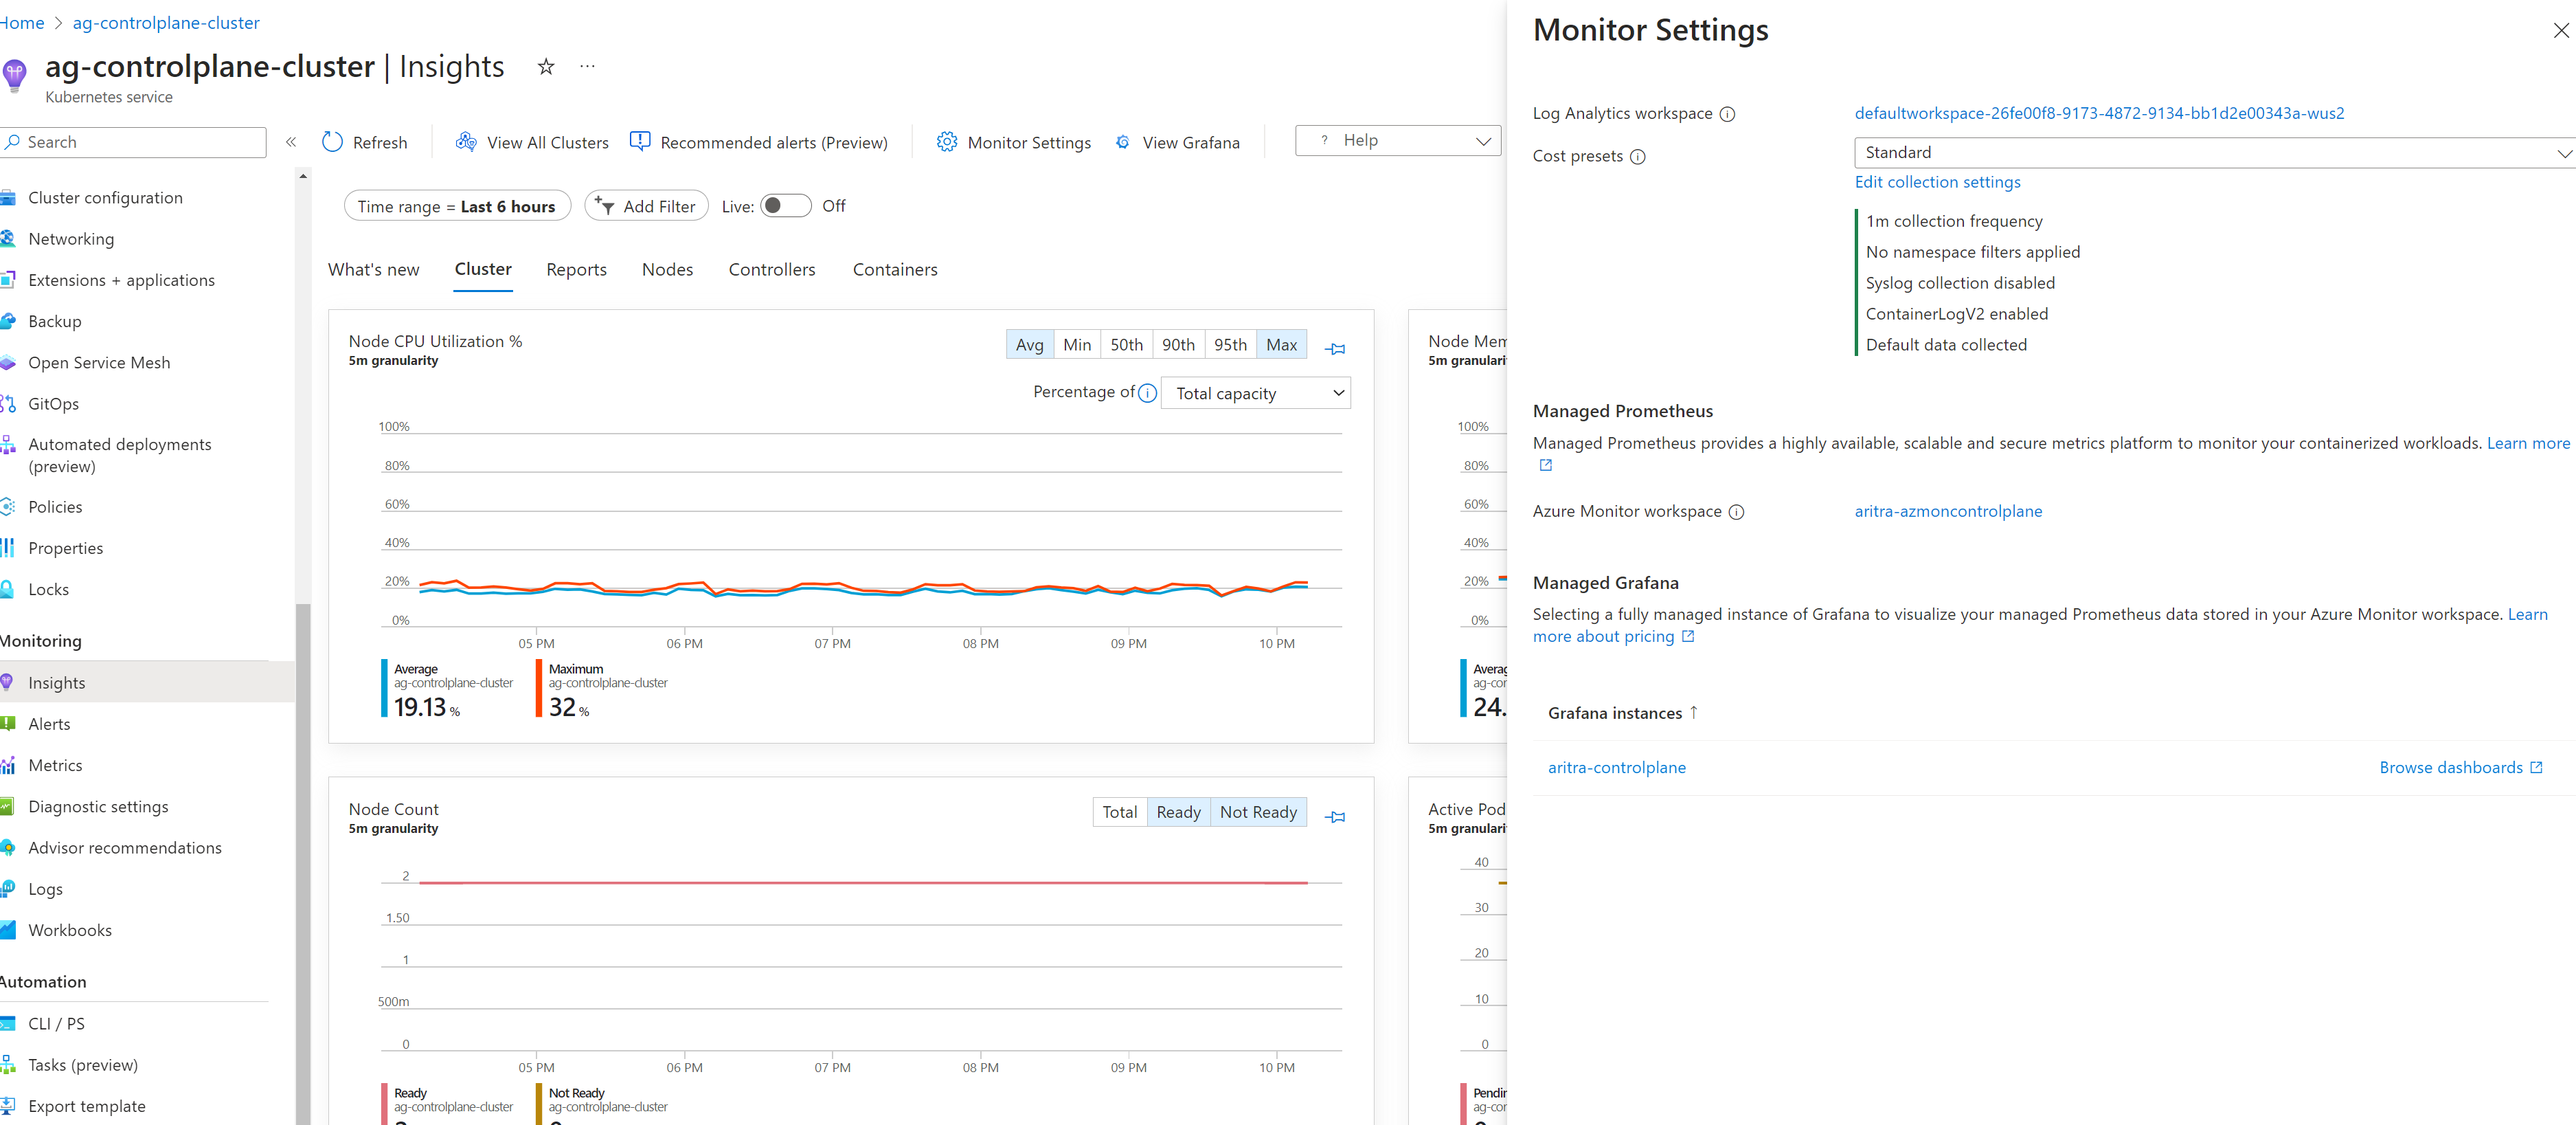Click the Log Analytics workspace info icon
The height and width of the screenshot is (1125, 2576).
click(x=1727, y=114)
